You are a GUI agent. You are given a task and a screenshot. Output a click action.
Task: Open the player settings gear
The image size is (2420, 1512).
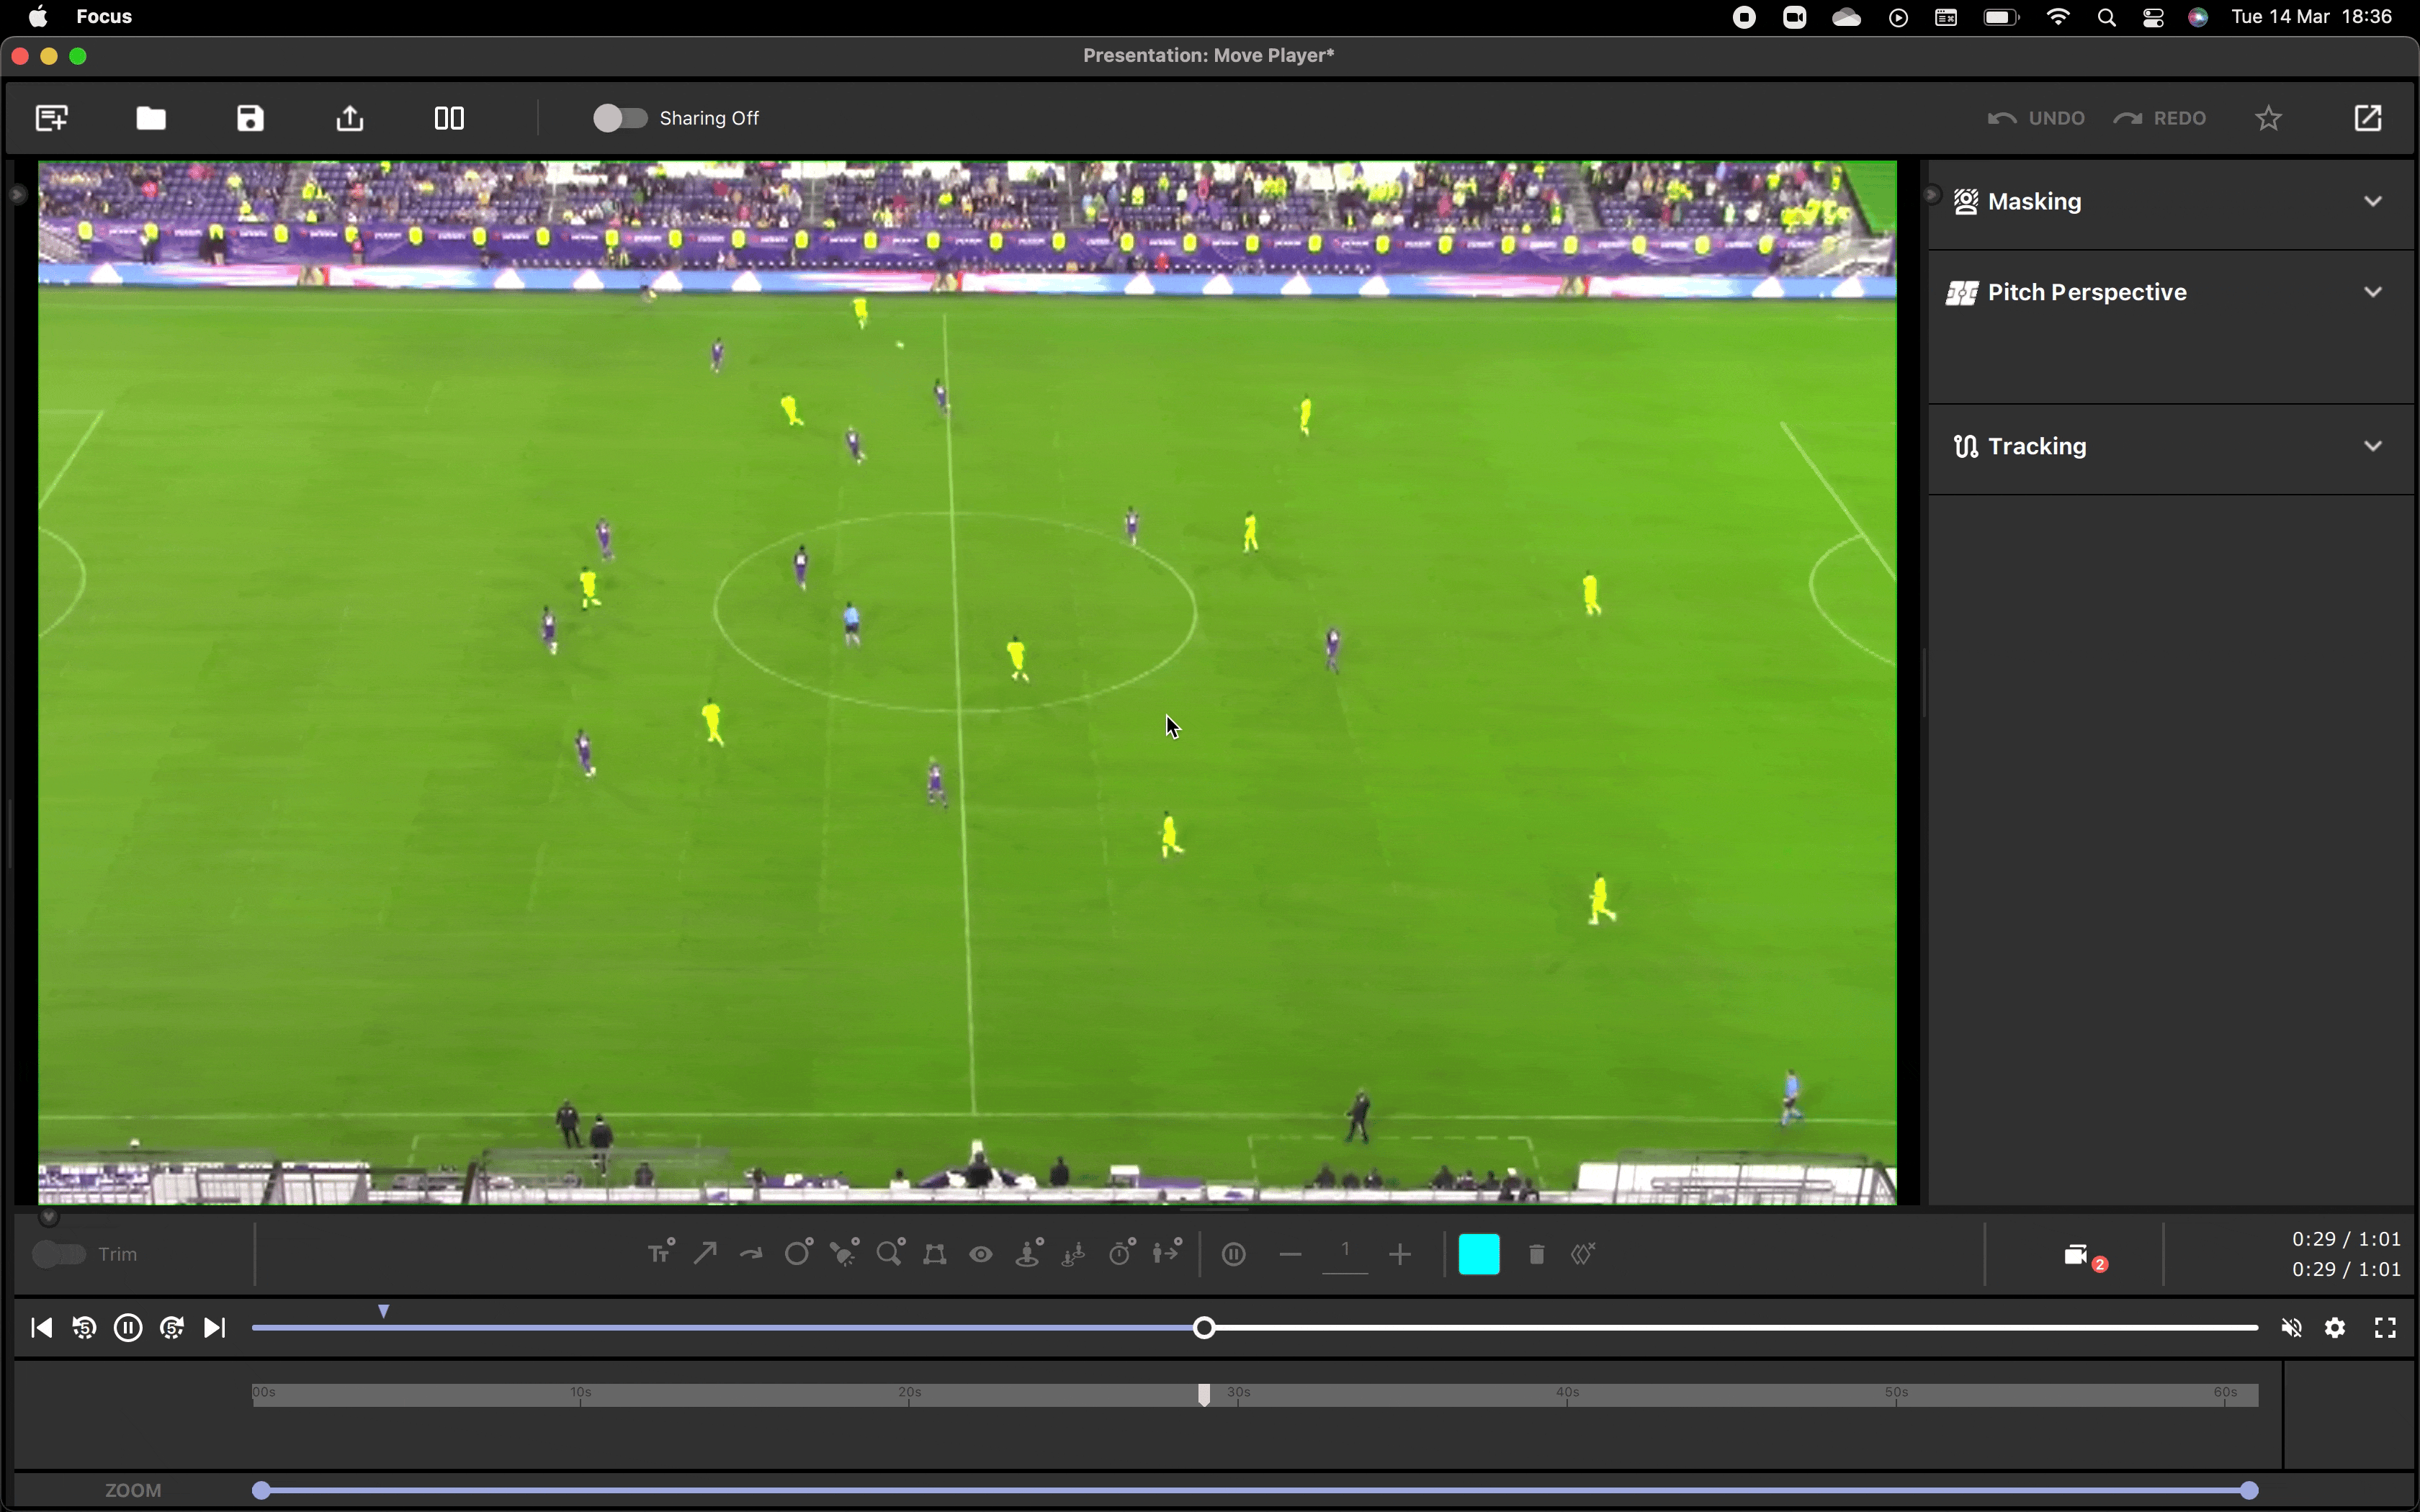point(2335,1328)
